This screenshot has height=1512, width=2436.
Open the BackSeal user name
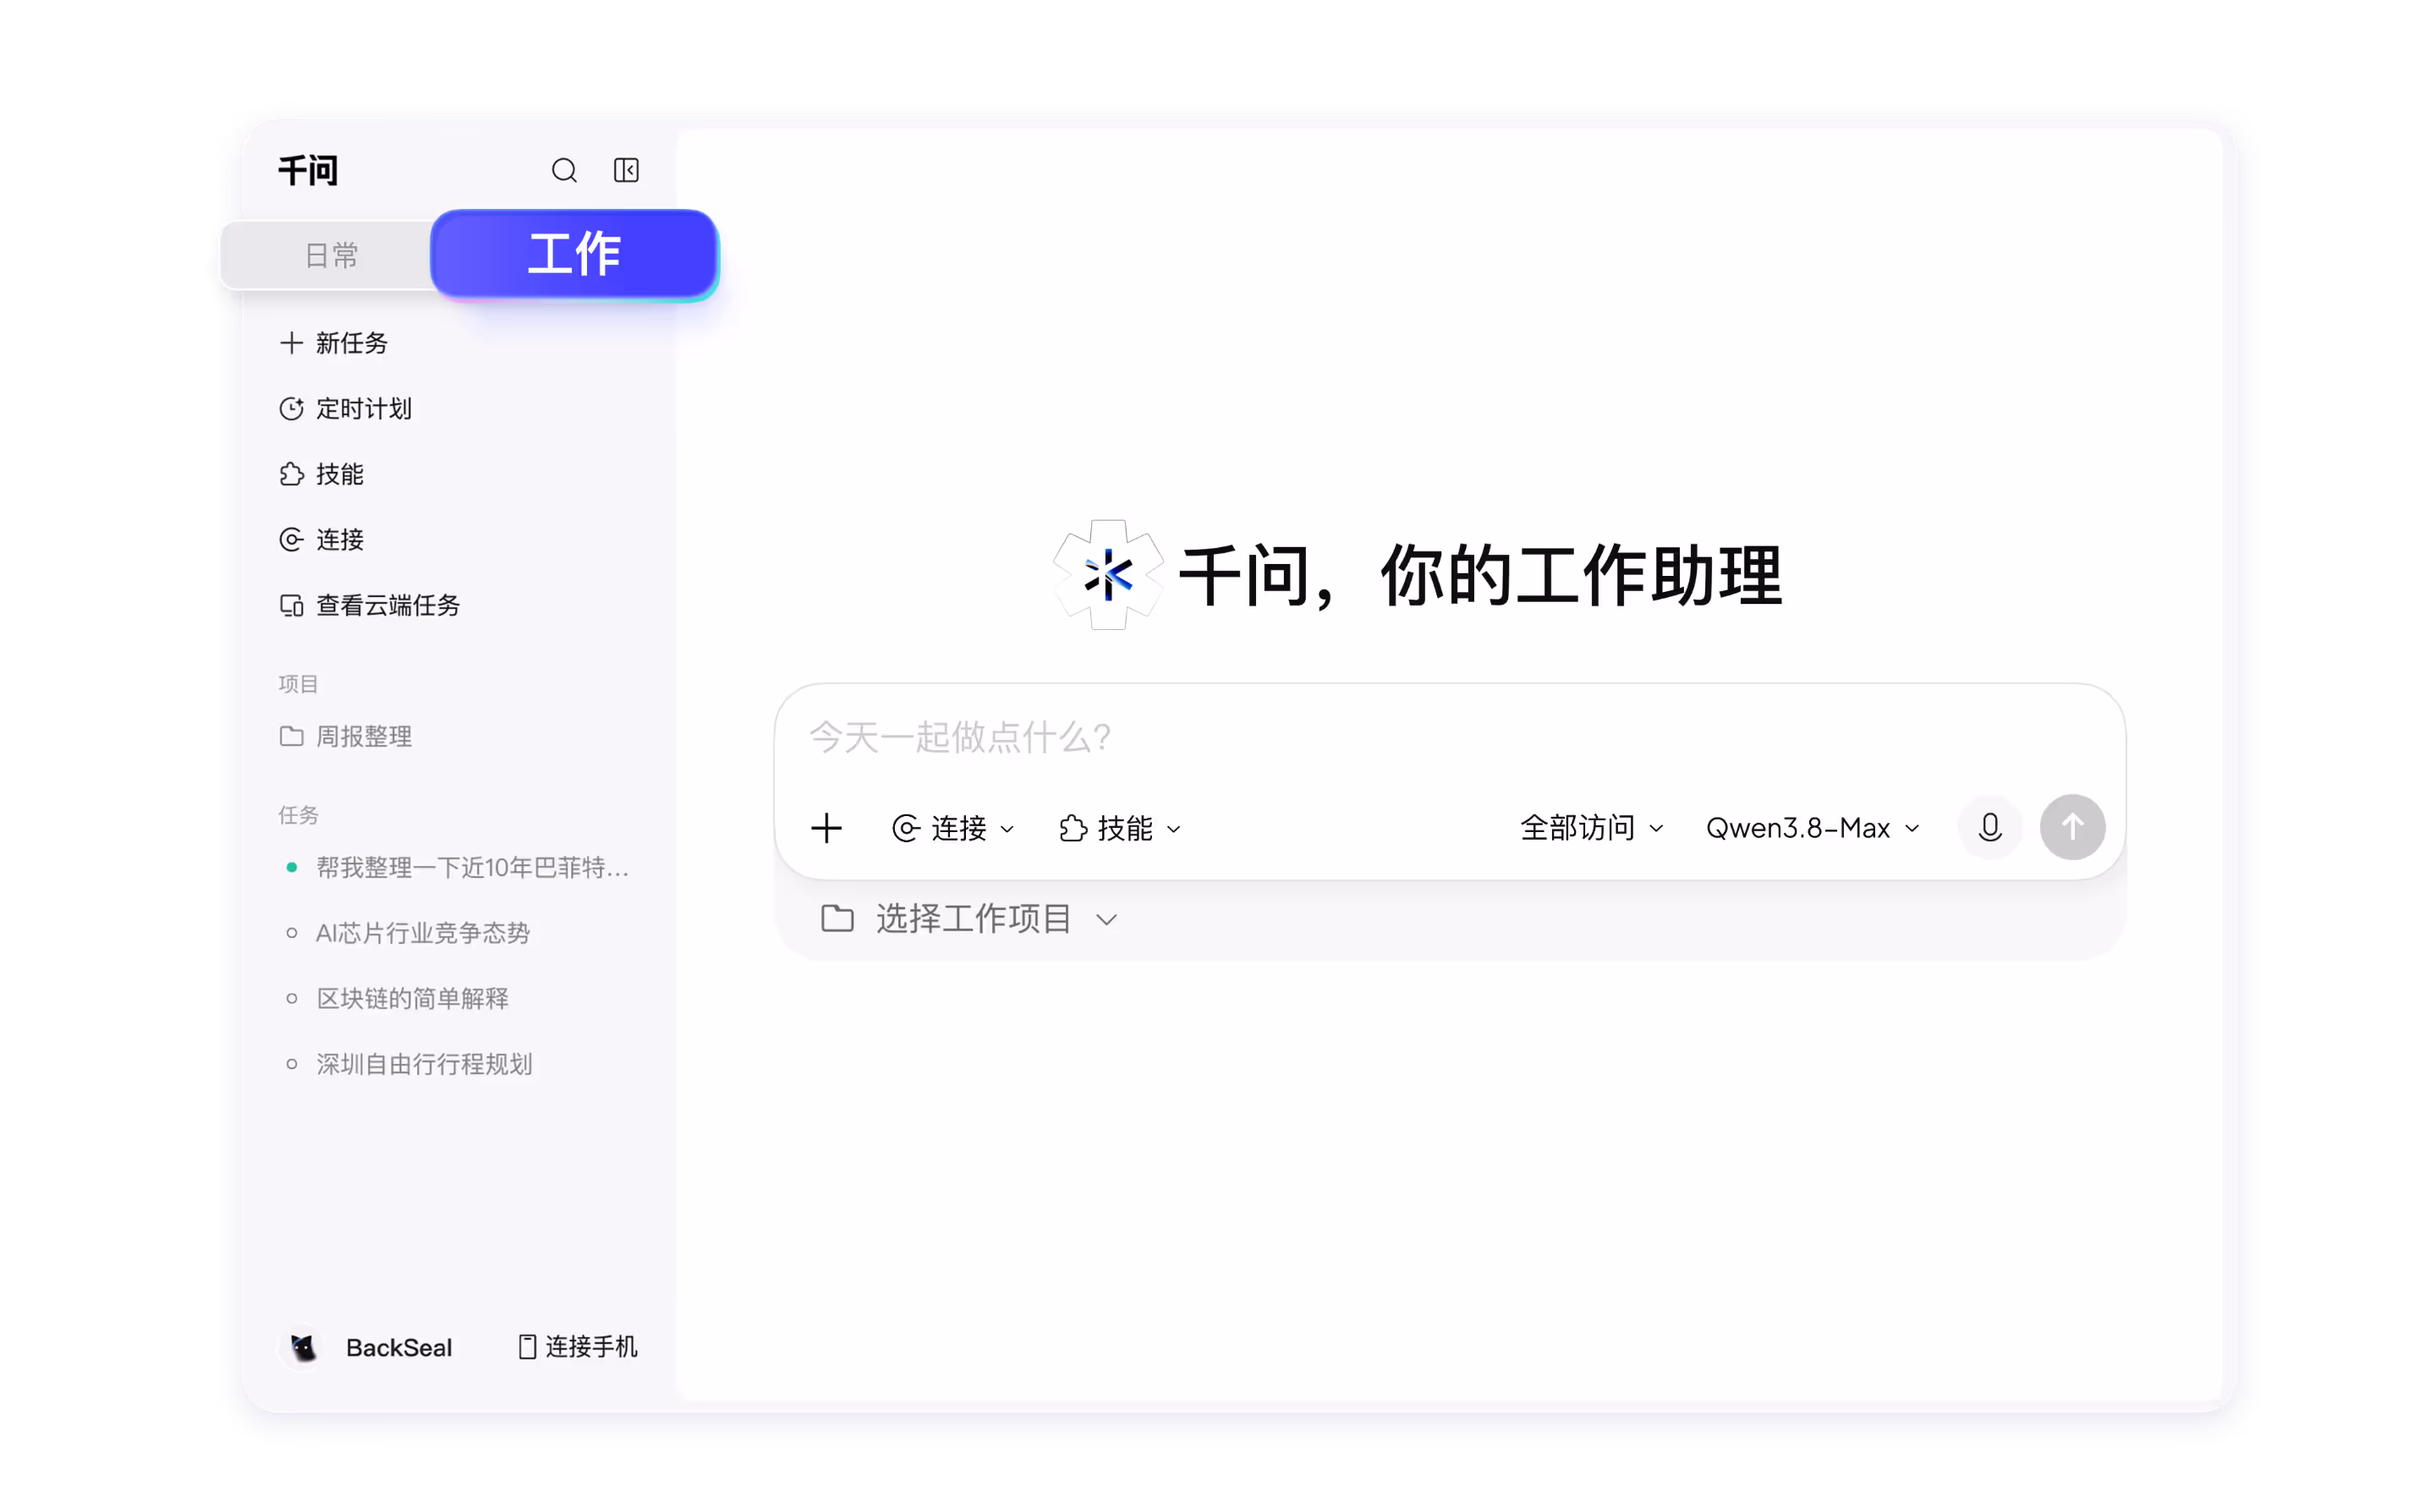click(x=399, y=1348)
